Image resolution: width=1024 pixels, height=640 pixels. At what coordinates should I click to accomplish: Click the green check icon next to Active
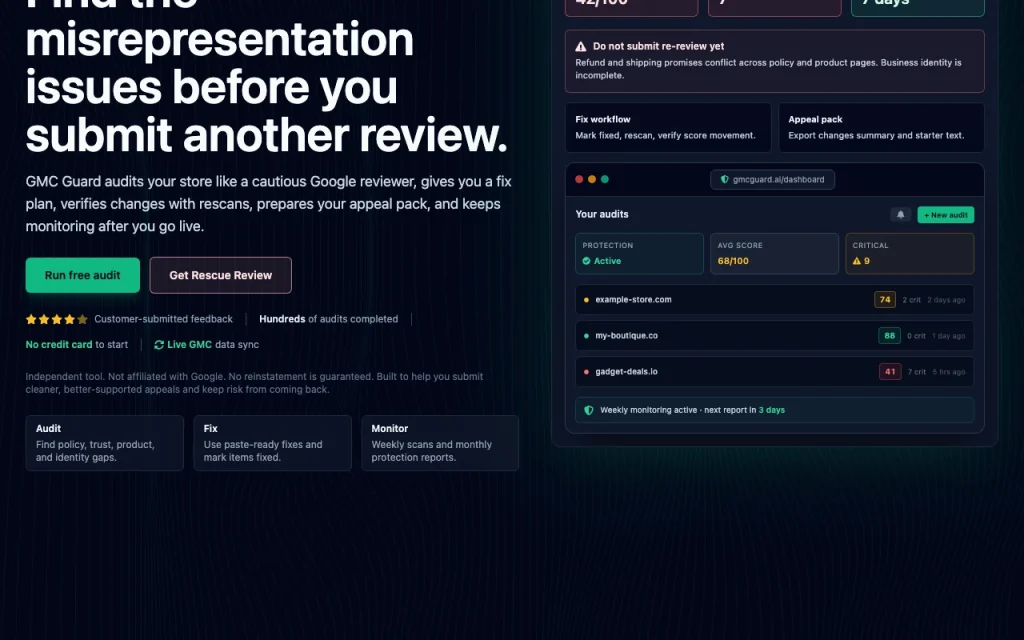click(x=586, y=261)
